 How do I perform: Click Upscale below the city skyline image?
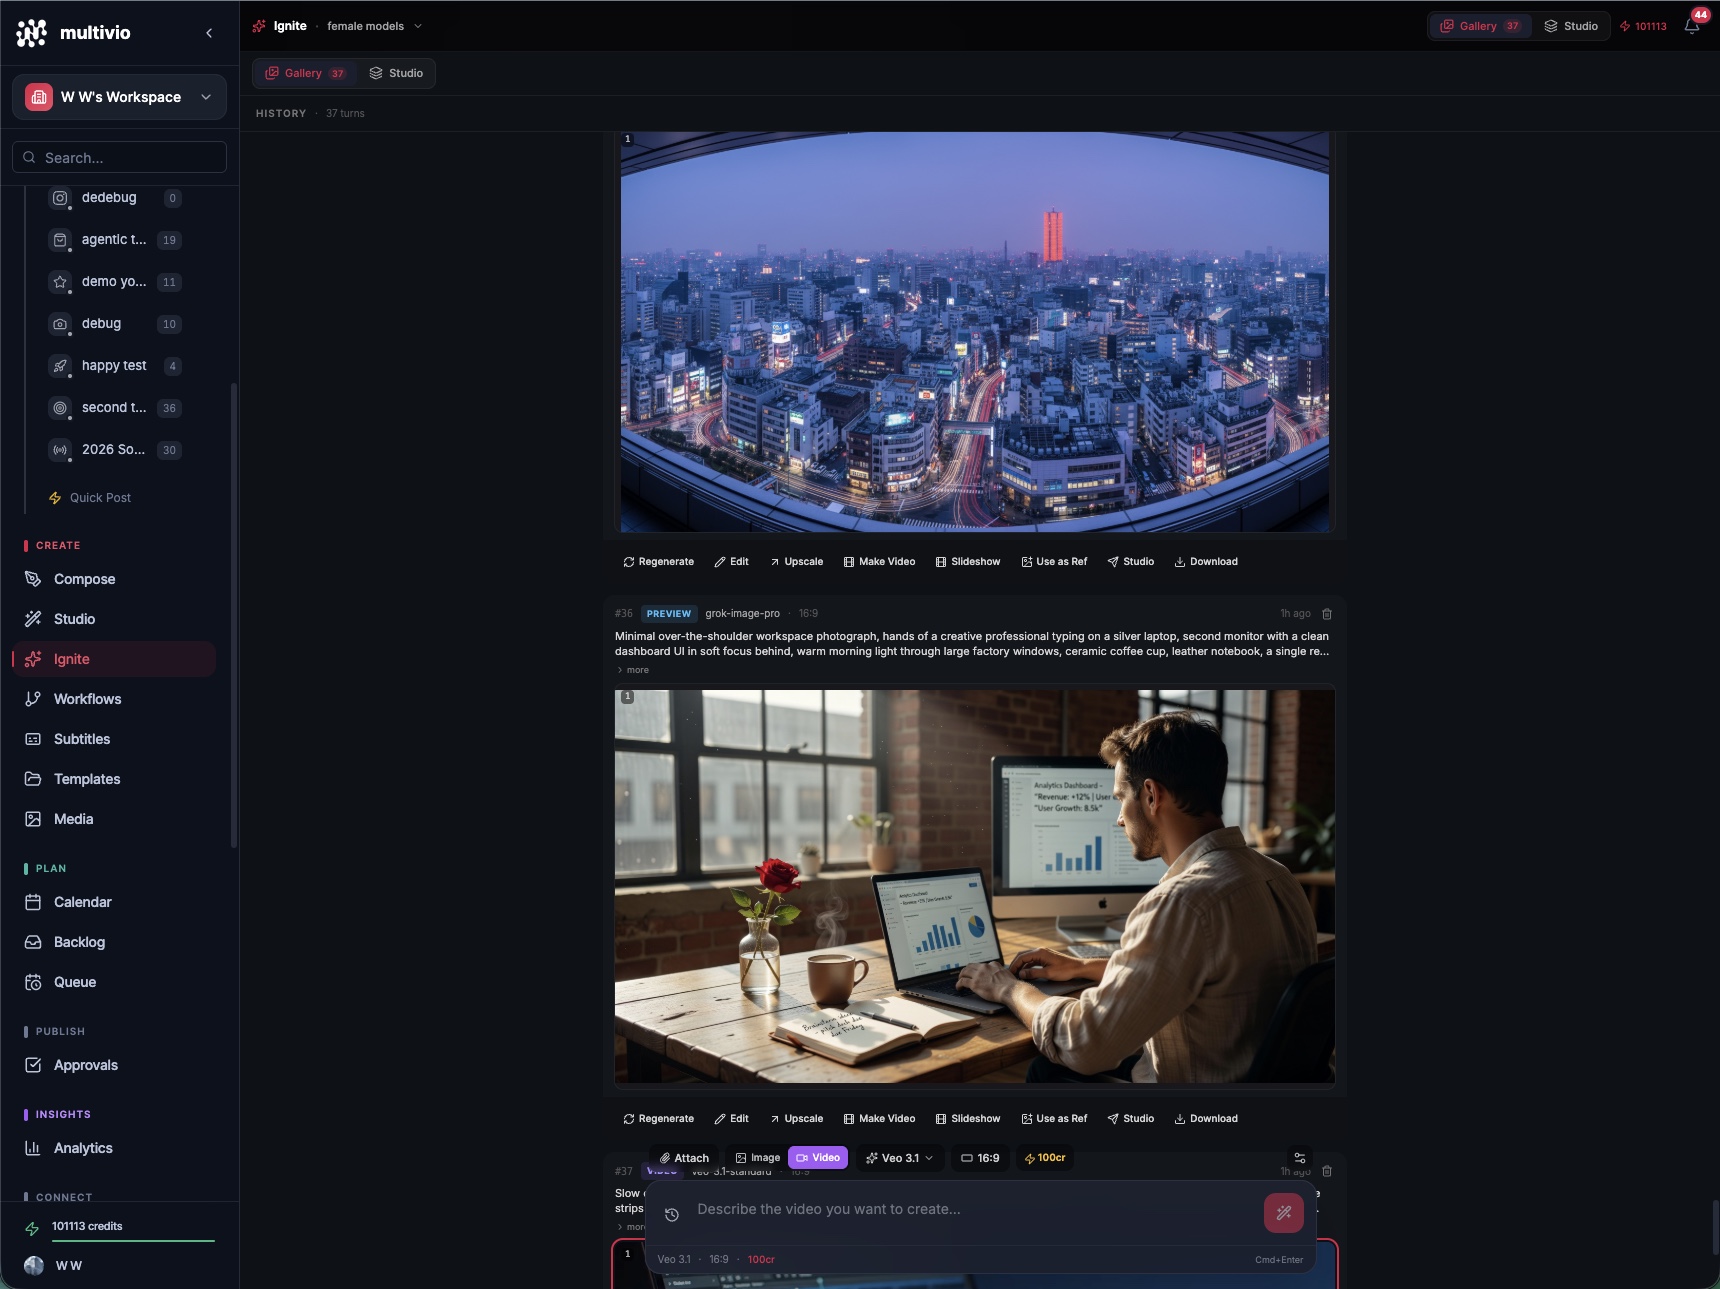796,562
